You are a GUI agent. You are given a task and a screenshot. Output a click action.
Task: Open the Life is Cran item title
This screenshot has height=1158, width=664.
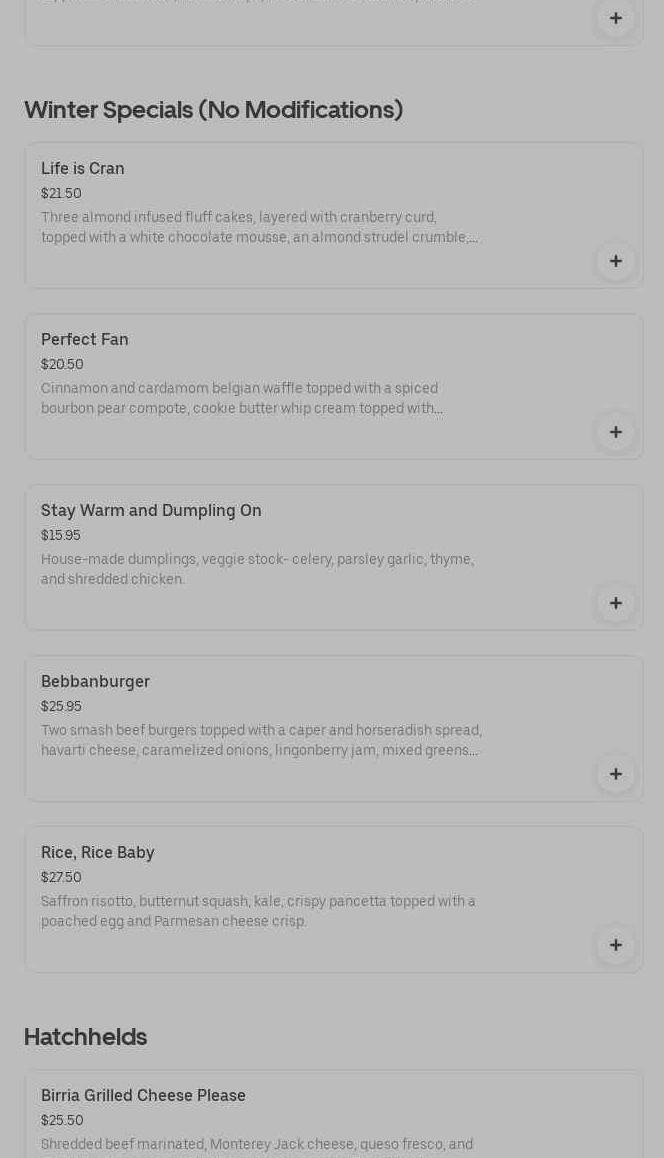[83, 168]
